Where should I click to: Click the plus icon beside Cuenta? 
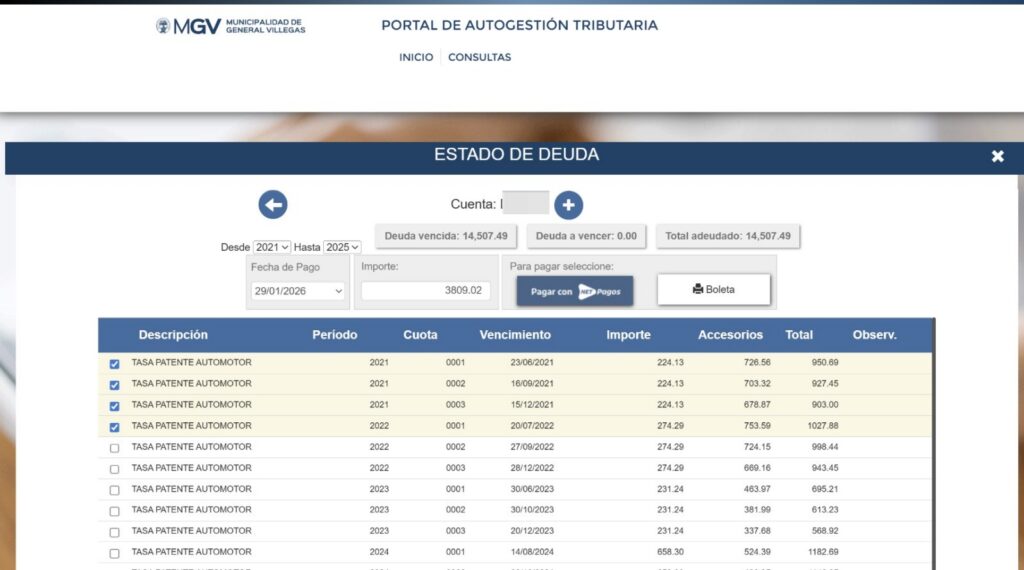tap(568, 205)
